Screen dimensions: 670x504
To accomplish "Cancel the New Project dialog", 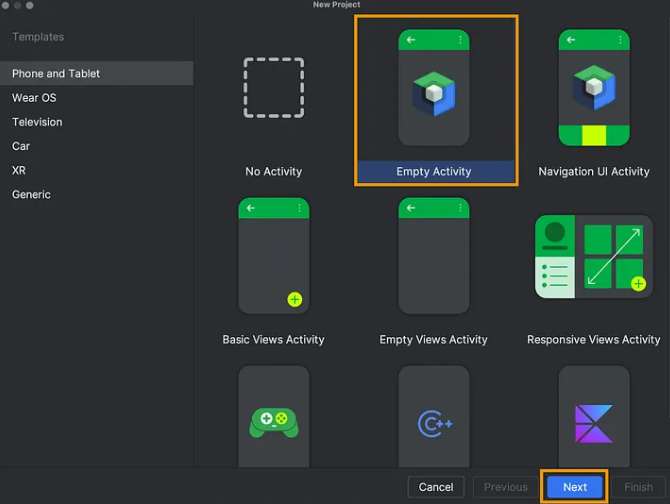I will pos(436,487).
